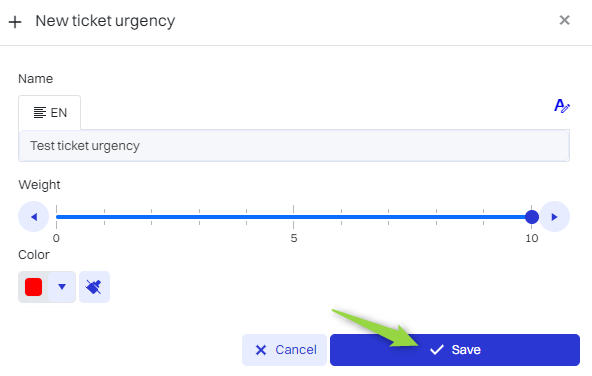592x376 pixels.
Task: Switch to the EN language tab
Action: tap(49, 112)
